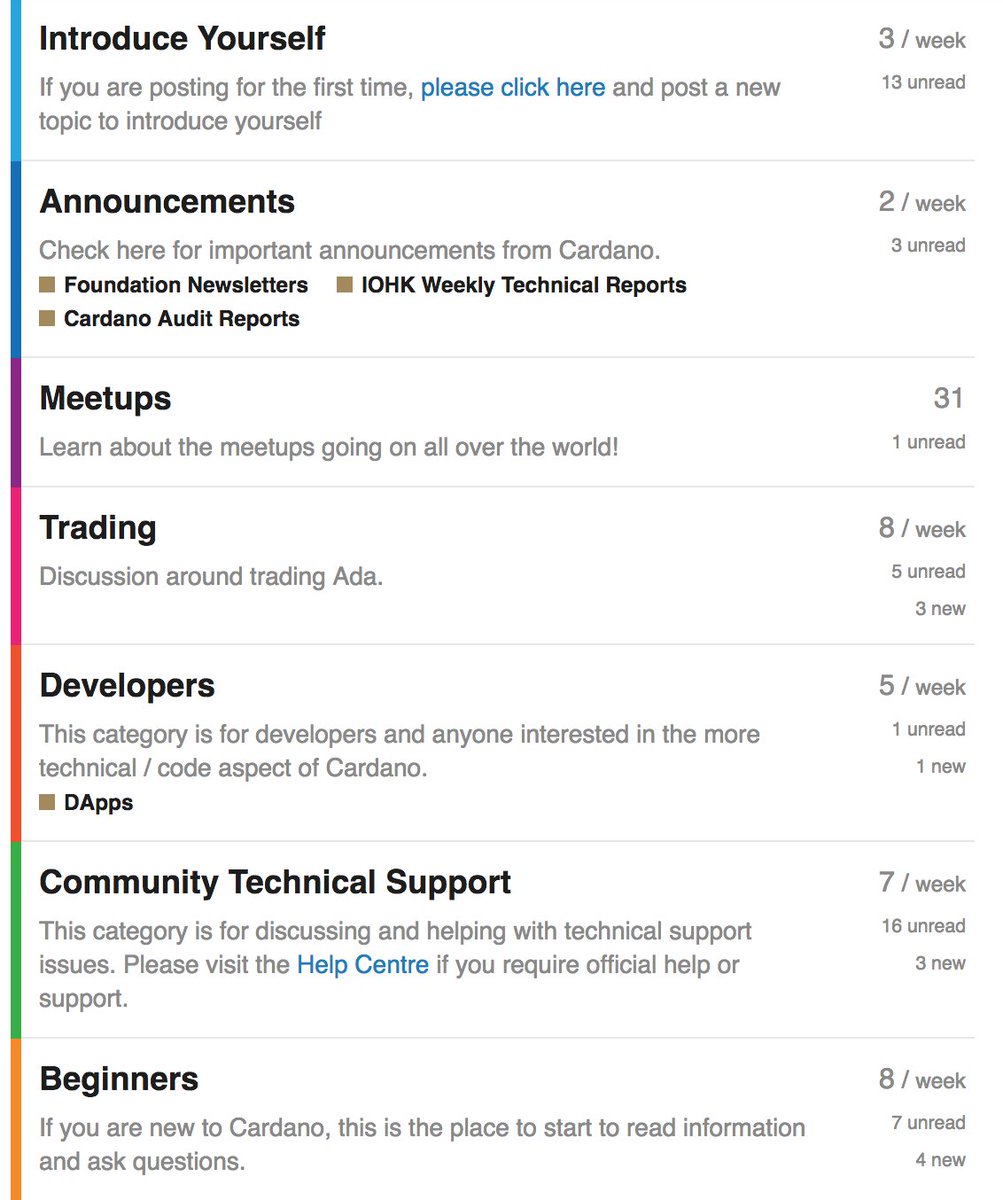Open IOHK Weekly Technical Reports subcategory
This screenshot has width=1003, height=1200.
tap(524, 285)
